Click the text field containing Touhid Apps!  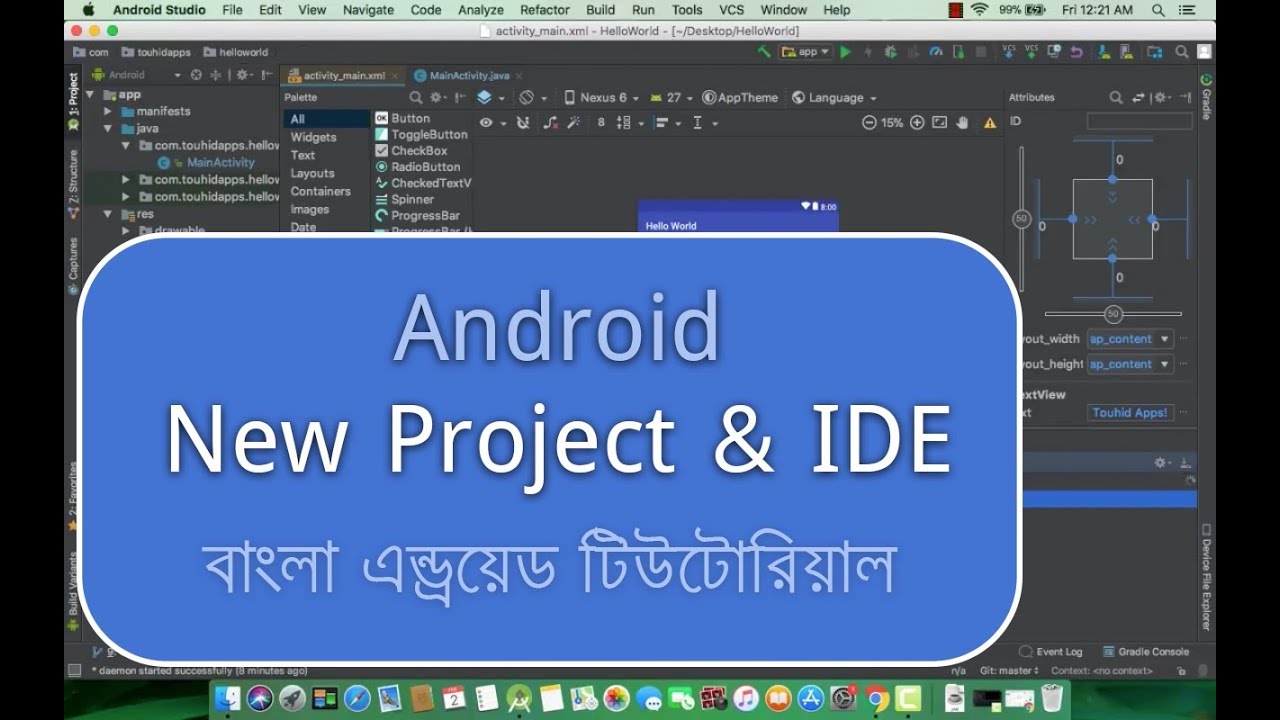point(1130,412)
